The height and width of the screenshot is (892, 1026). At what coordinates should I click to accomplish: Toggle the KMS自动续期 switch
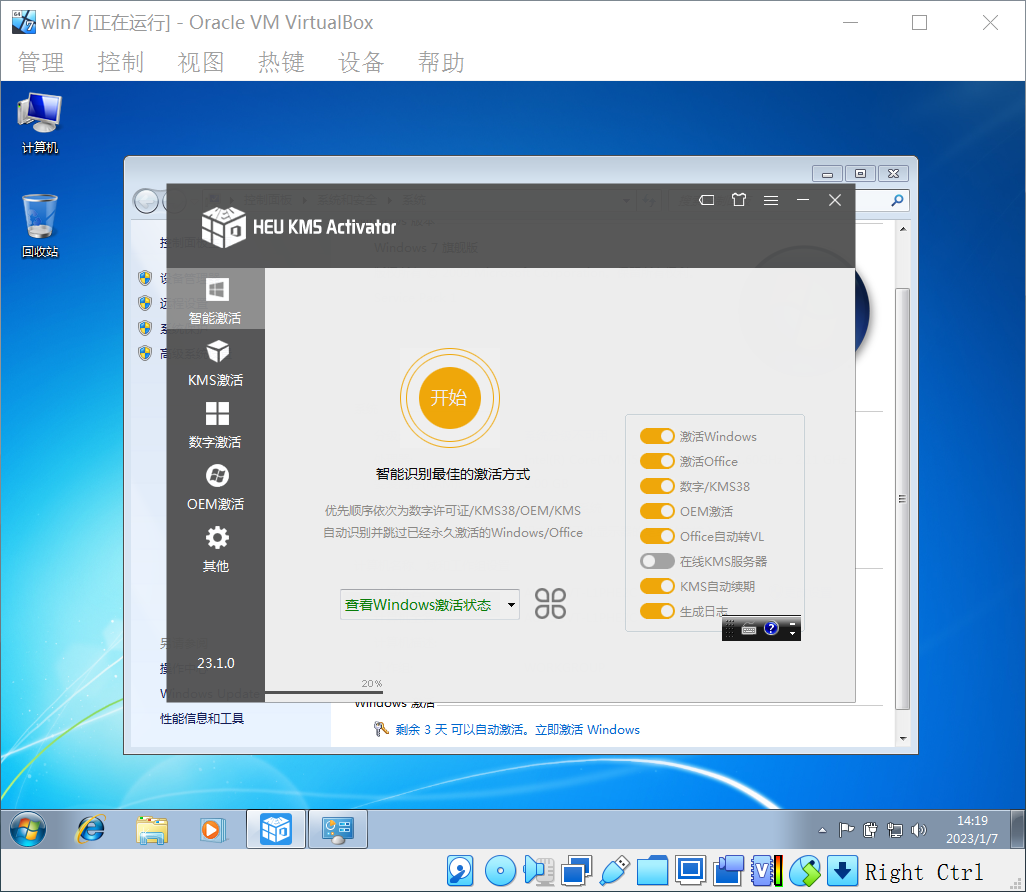(x=657, y=586)
